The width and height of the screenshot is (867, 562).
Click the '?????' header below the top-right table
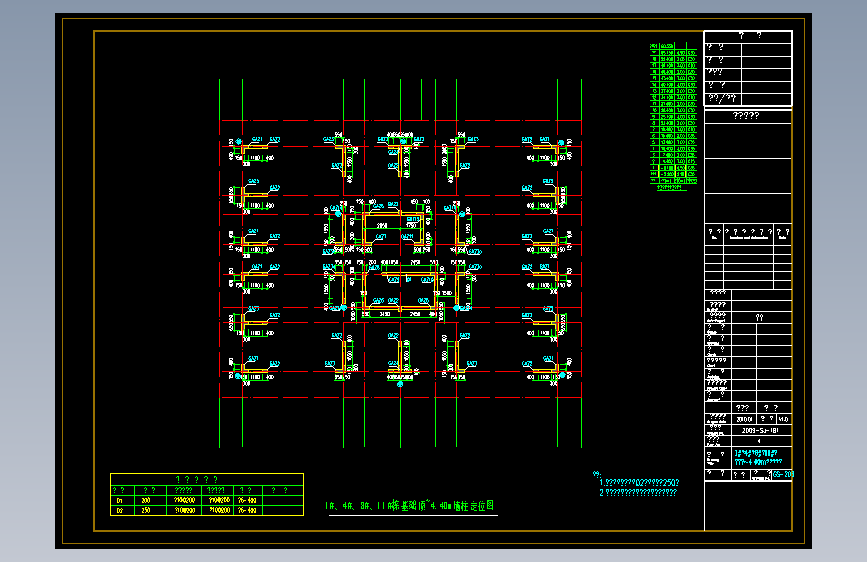[745, 116]
